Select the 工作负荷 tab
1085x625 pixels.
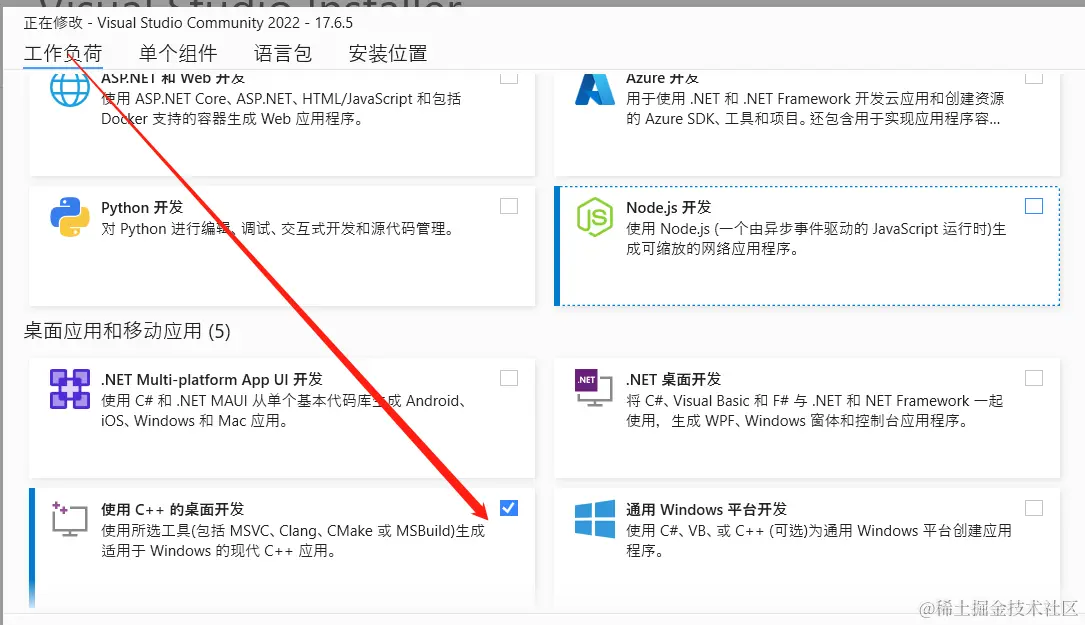(63, 54)
